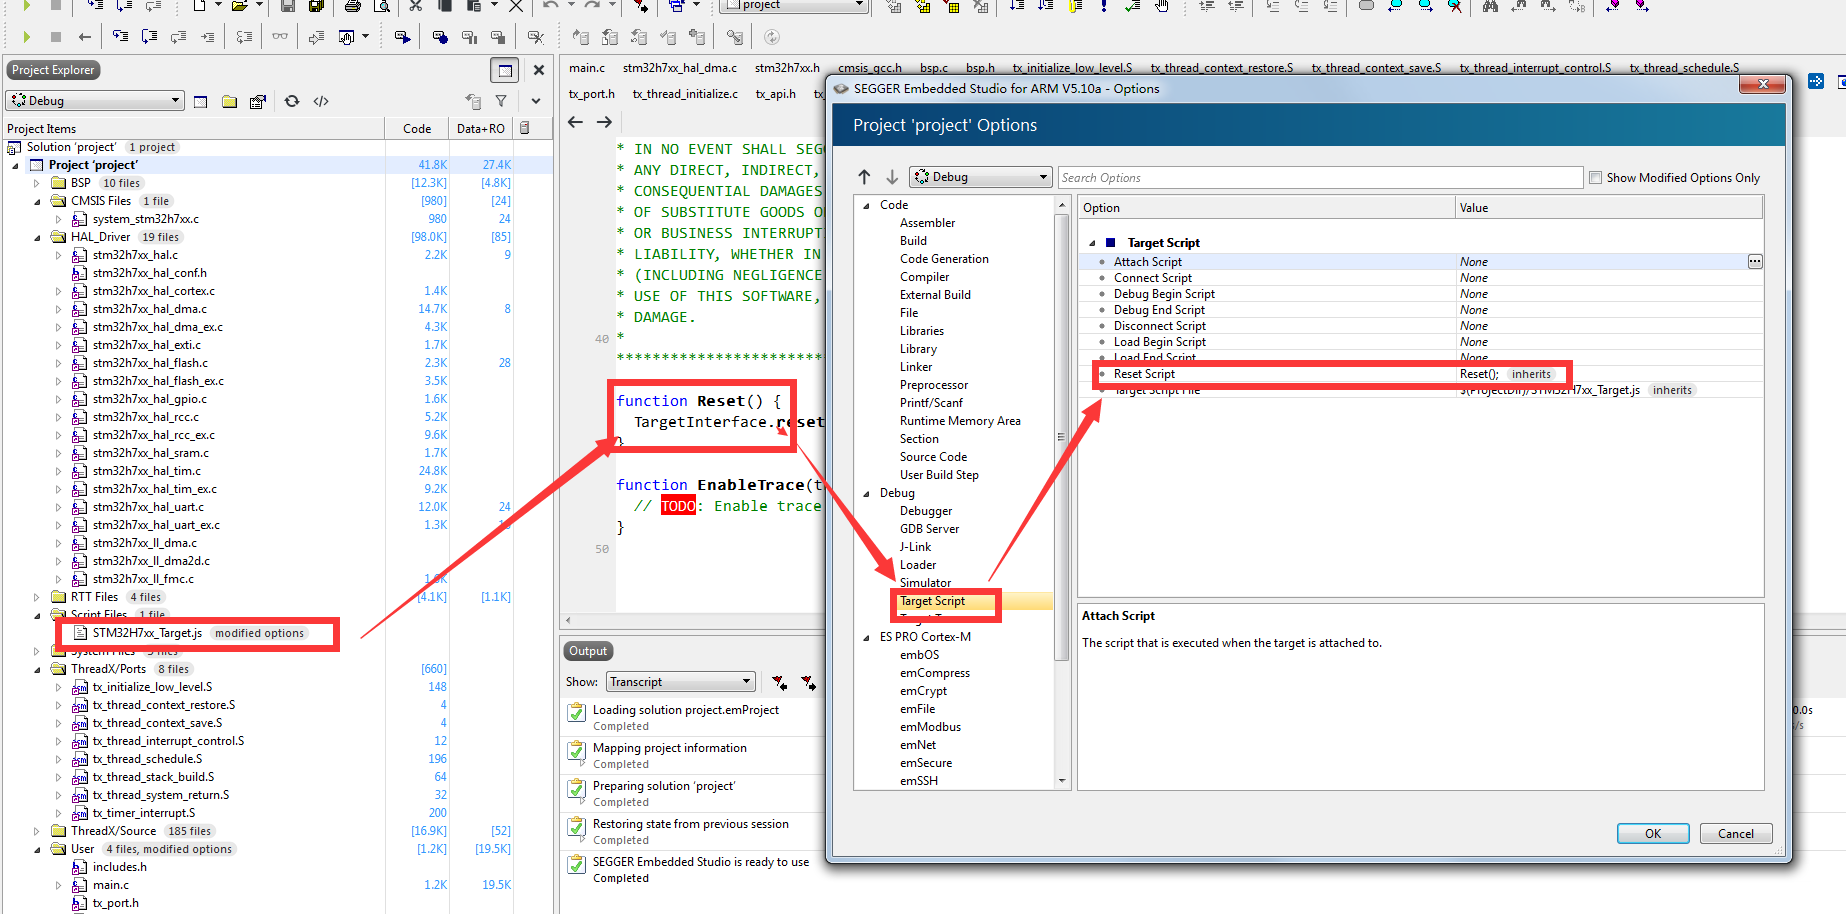Move to next option with down arrow
The width and height of the screenshot is (1846, 914).
[x=892, y=177]
